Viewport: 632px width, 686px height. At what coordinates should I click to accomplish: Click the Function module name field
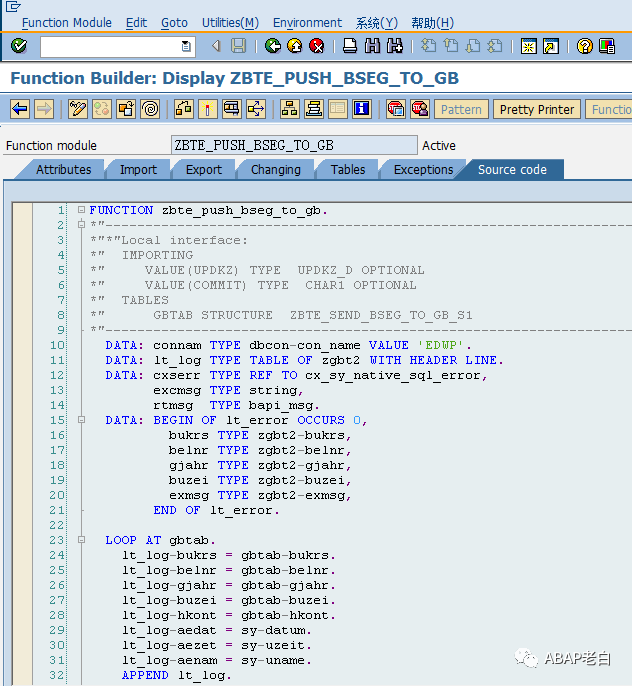tap(294, 145)
